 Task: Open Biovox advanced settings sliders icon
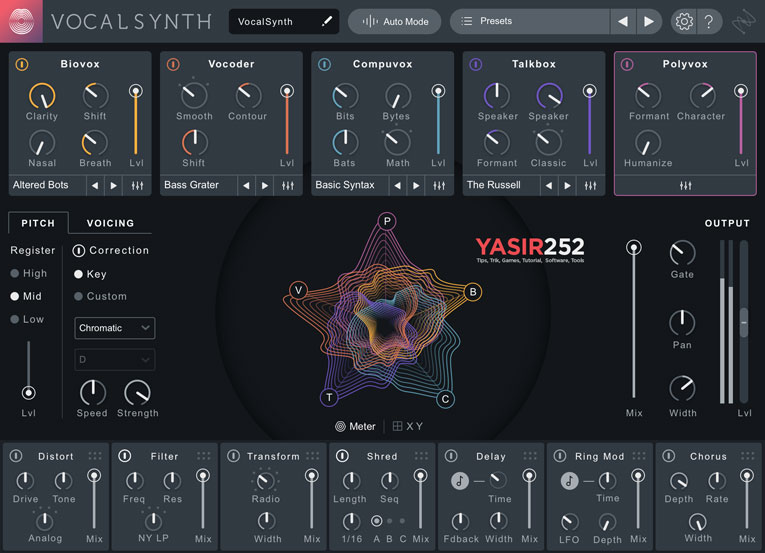pyautogui.click(x=138, y=185)
